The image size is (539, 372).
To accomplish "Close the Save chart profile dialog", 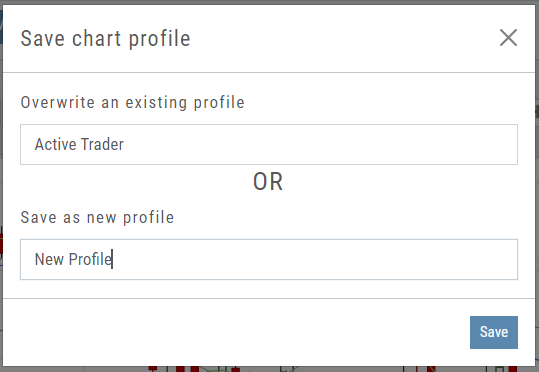I will tap(508, 37).
